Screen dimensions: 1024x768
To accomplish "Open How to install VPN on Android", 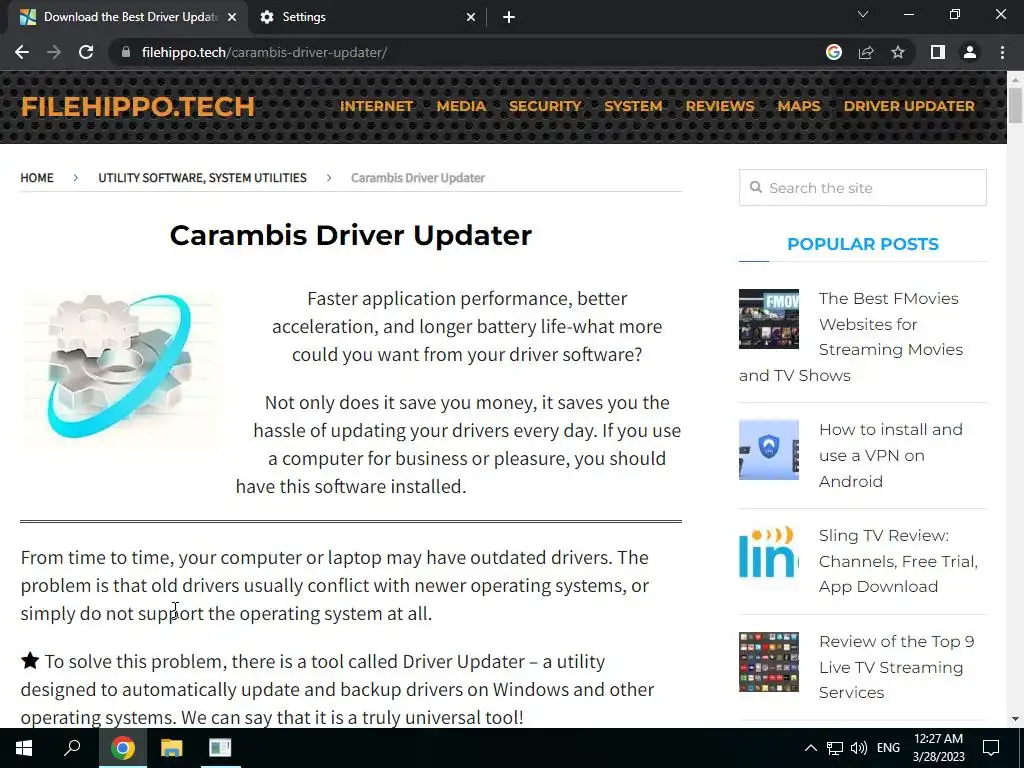I will 891,455.
